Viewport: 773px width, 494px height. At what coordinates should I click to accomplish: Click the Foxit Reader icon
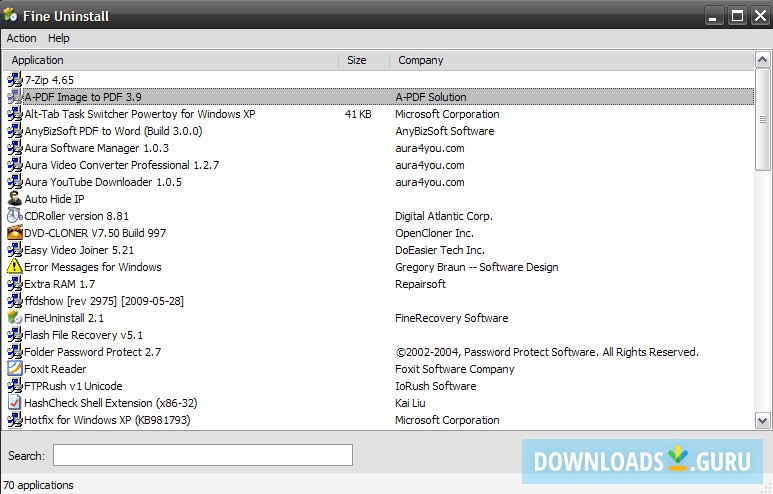[15, 369]
